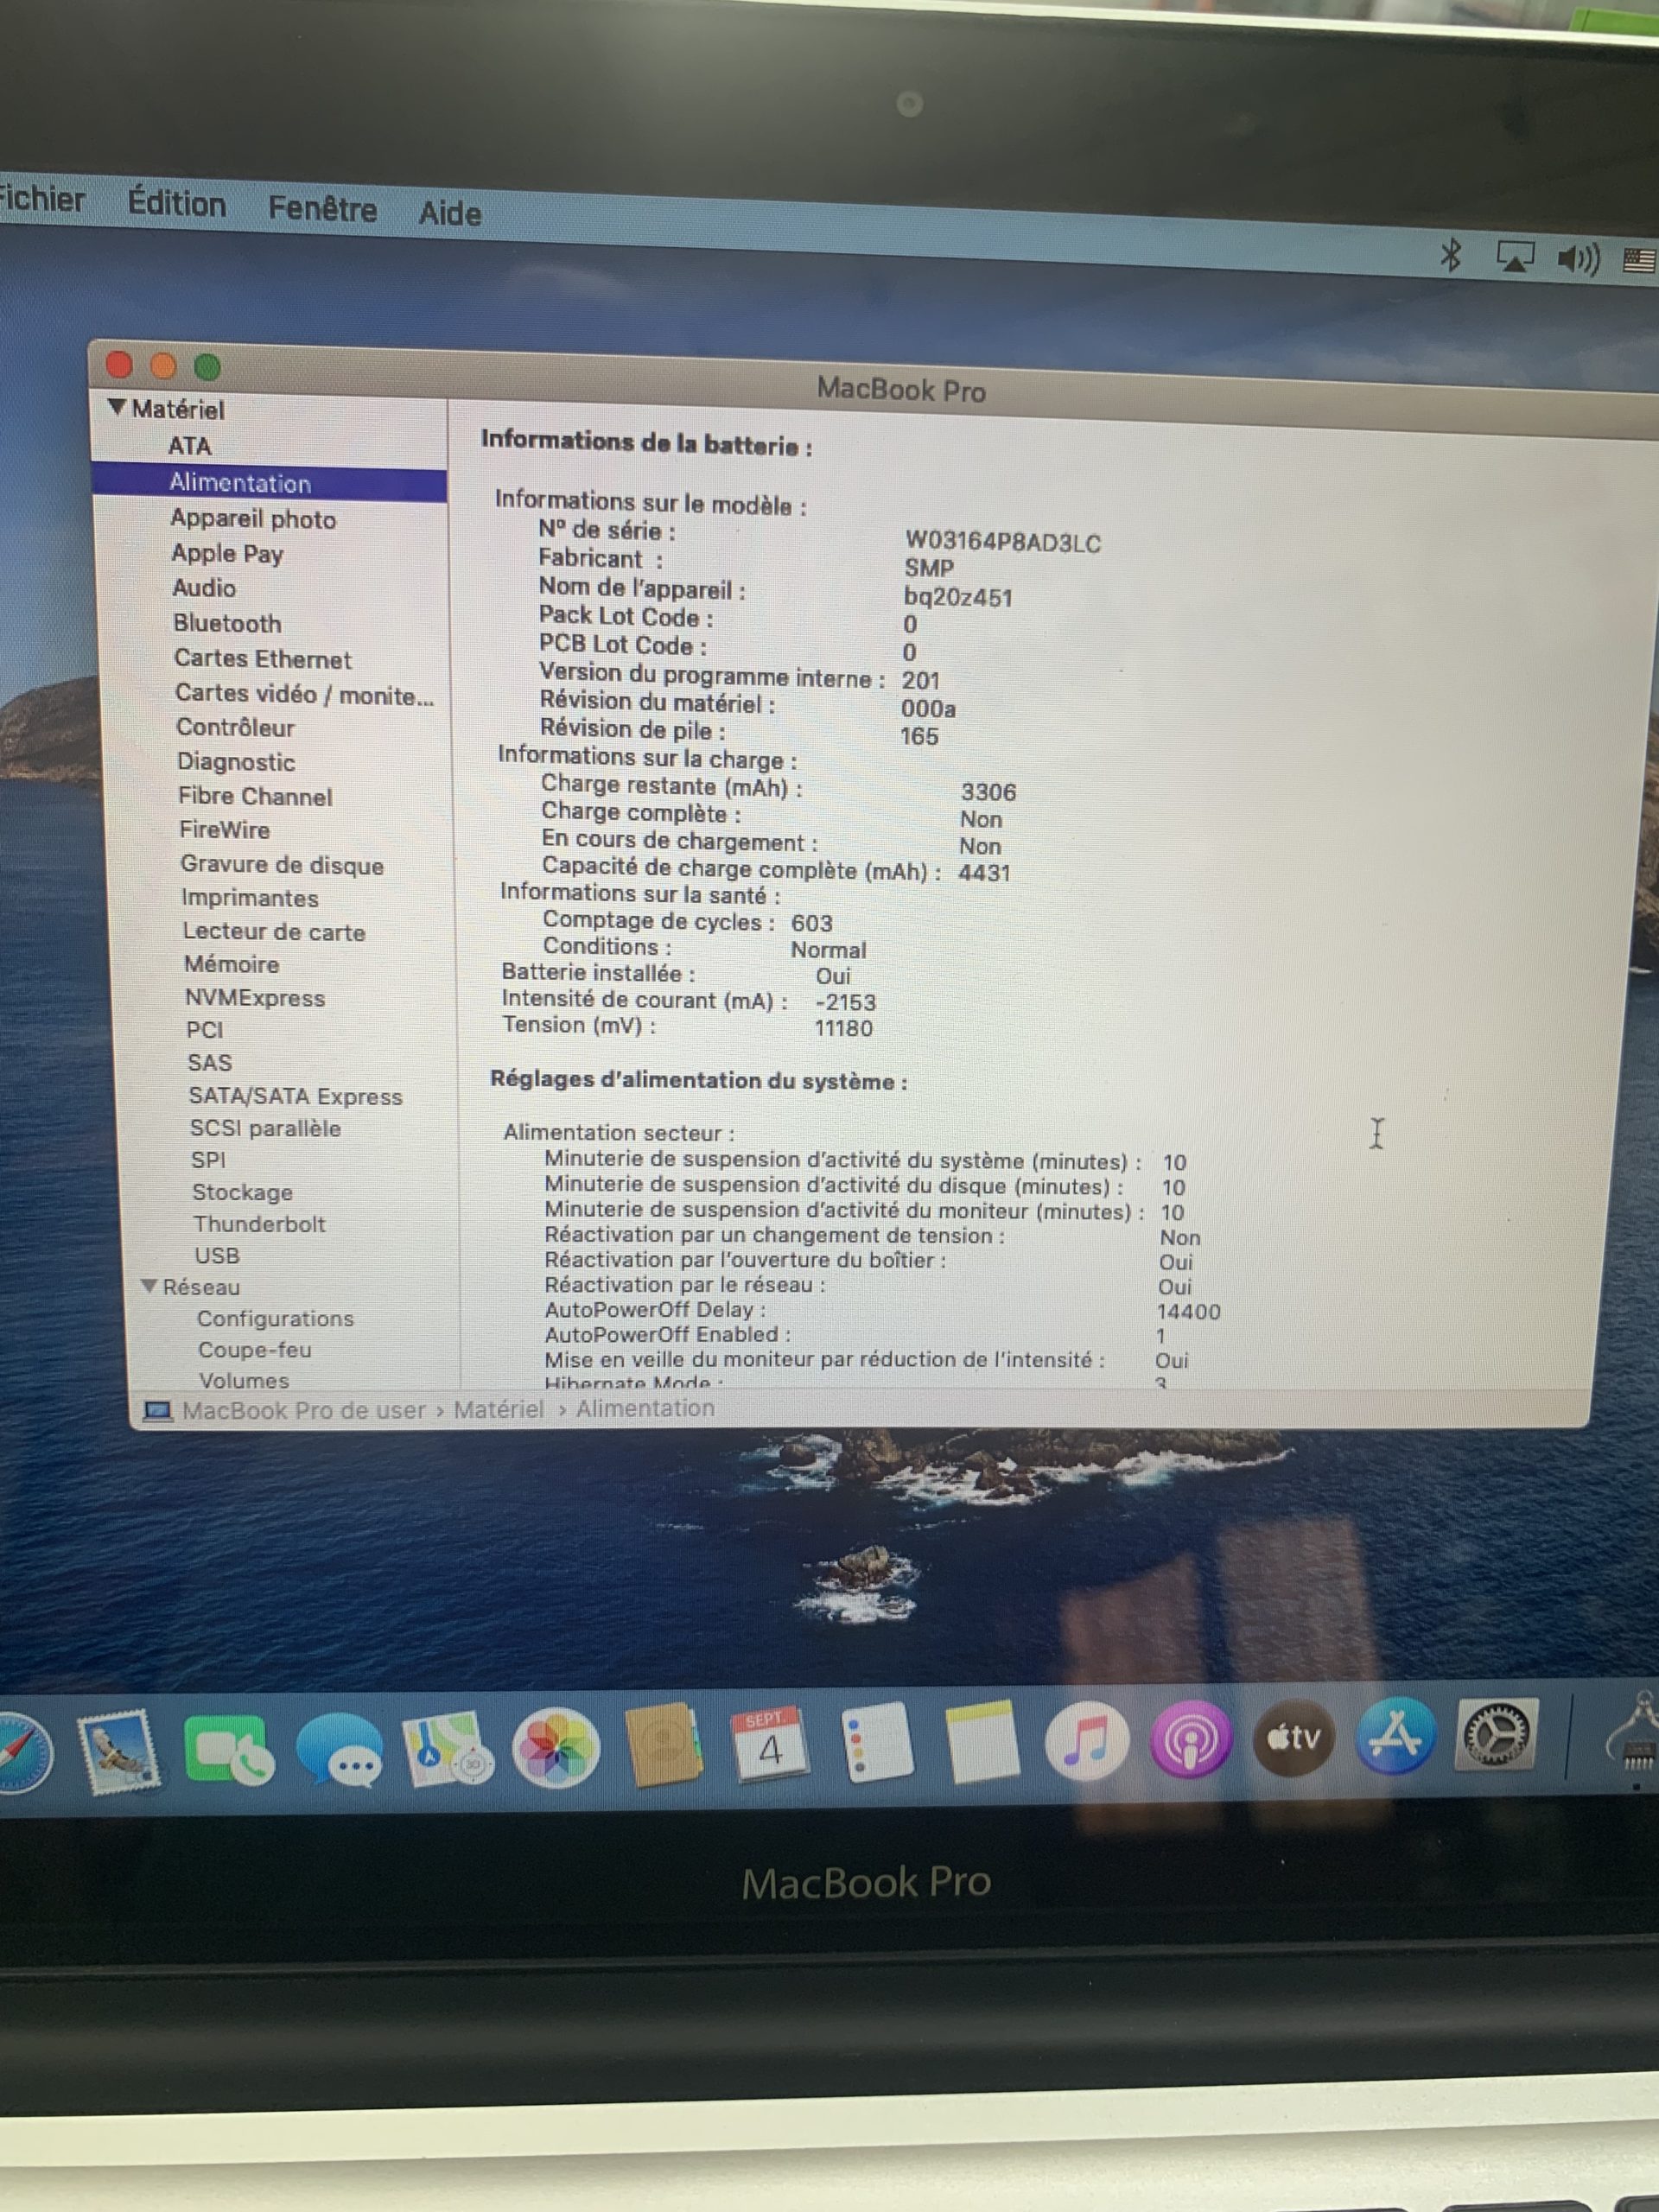
Task: Select USB in sidebar
Action: 216,1255
